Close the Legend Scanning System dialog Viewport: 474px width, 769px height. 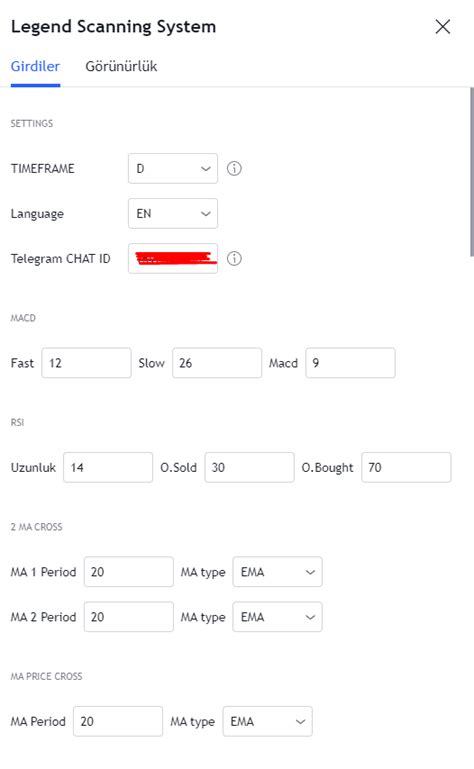[x=443, y=26]
